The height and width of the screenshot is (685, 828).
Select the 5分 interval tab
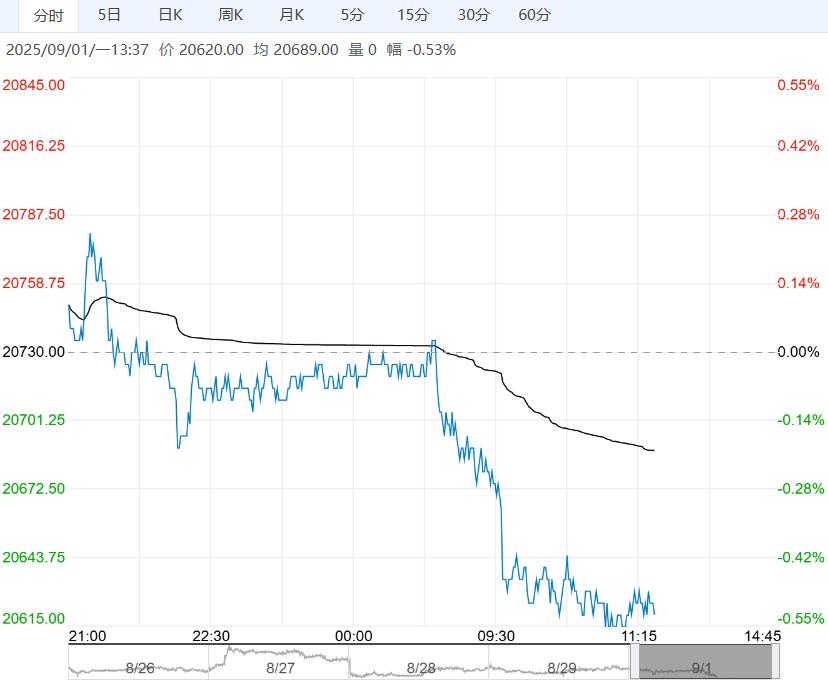tap(352, 15)
